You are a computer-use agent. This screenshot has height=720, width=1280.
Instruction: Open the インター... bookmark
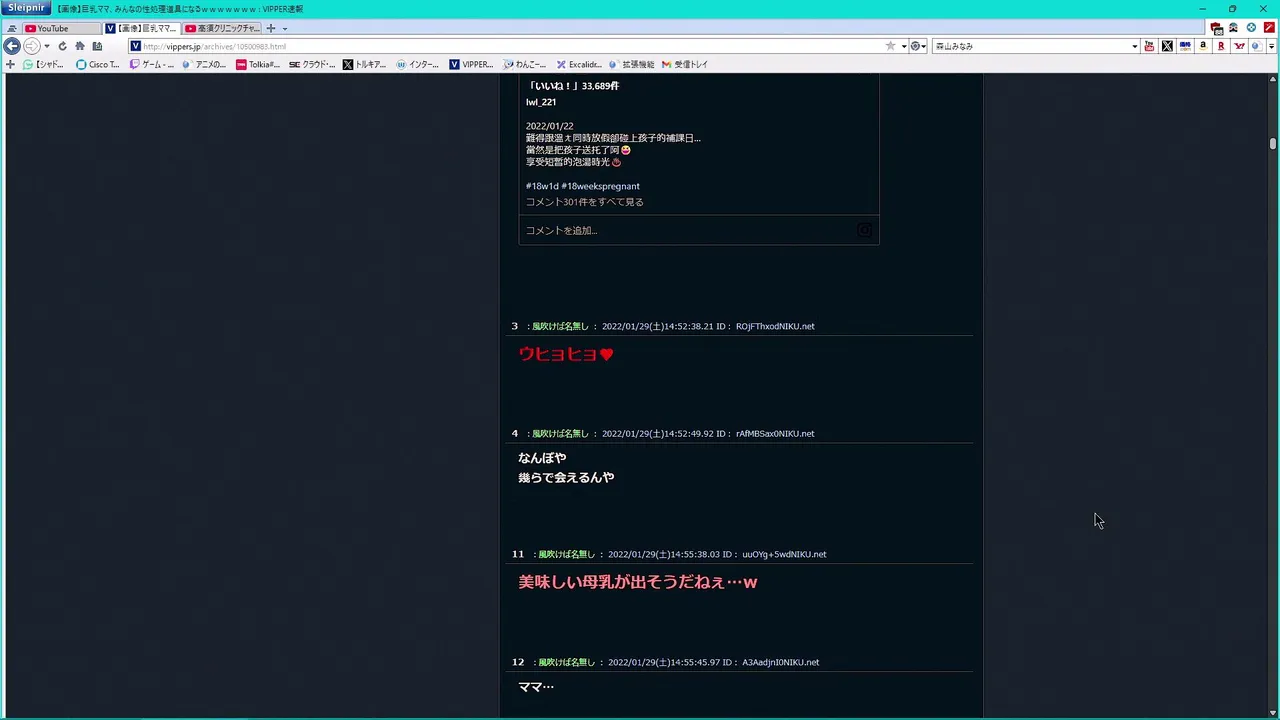pos(418,64)
